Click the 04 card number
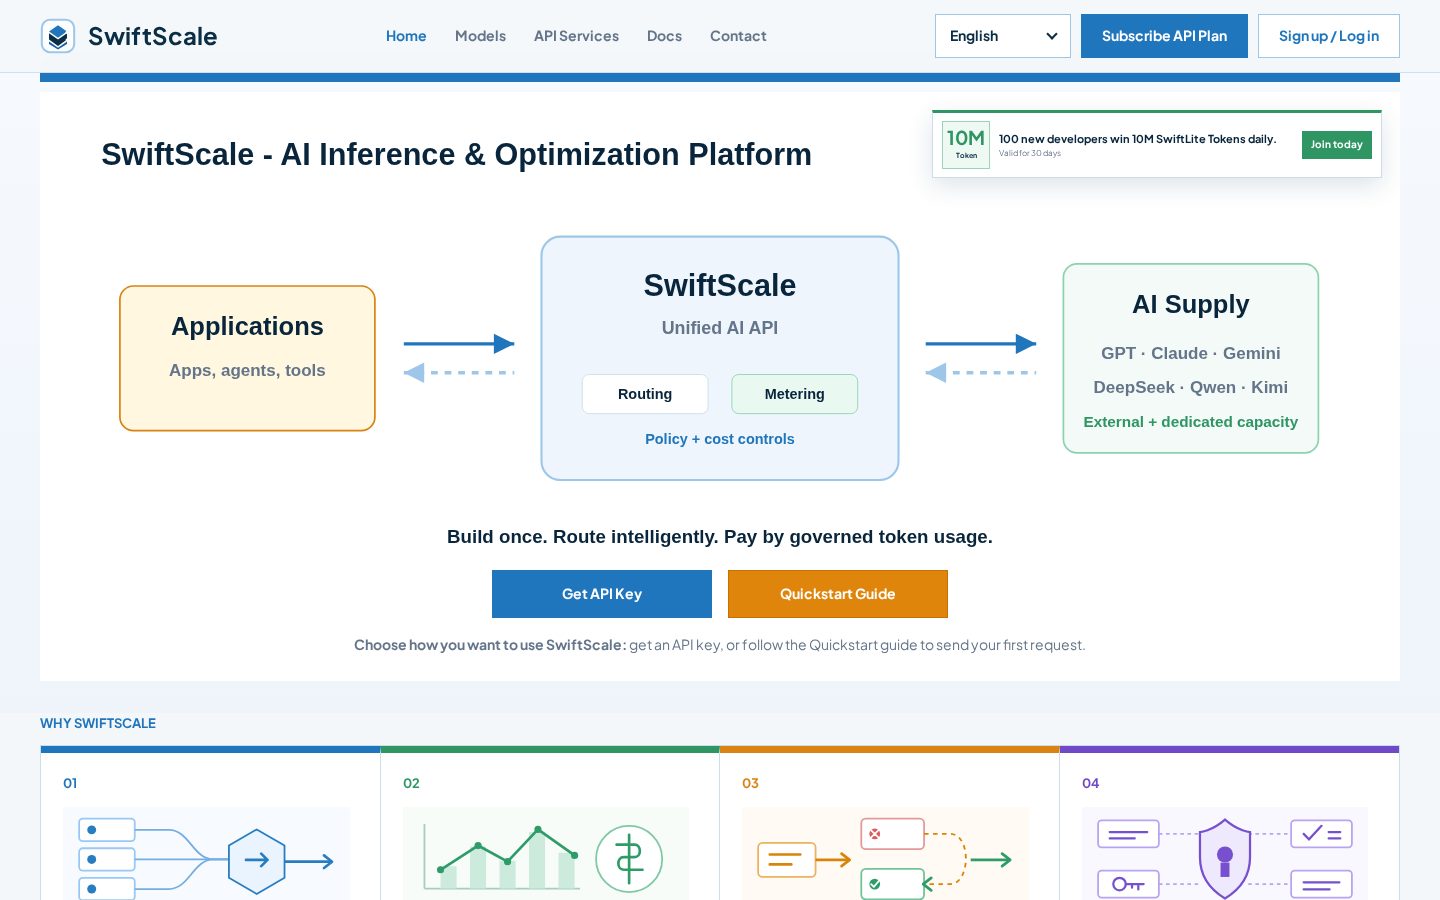Viewport: 1440px width, 900px height. pyautogui.click(x=1090, y=783)
